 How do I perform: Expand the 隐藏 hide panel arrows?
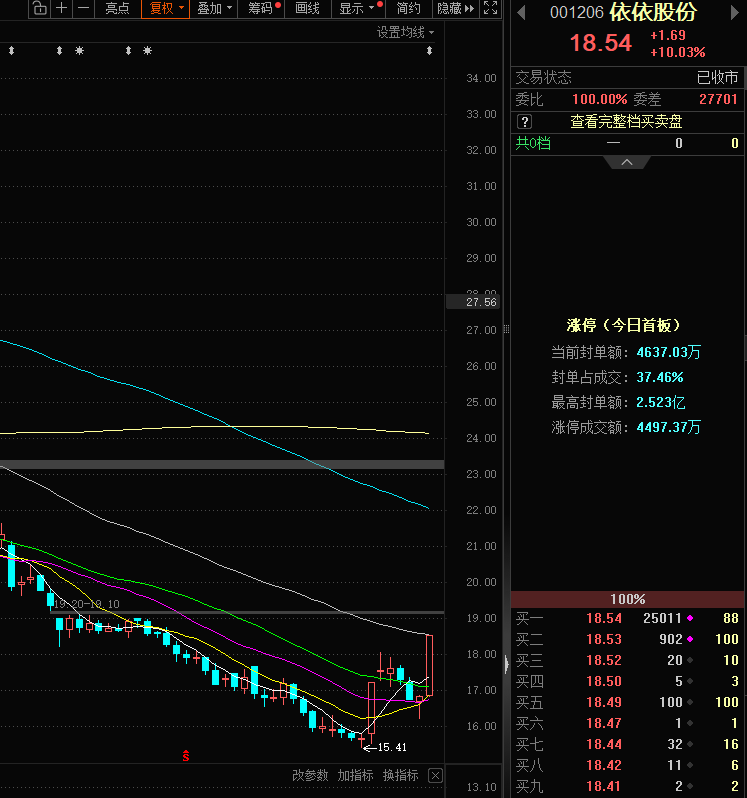455,8
